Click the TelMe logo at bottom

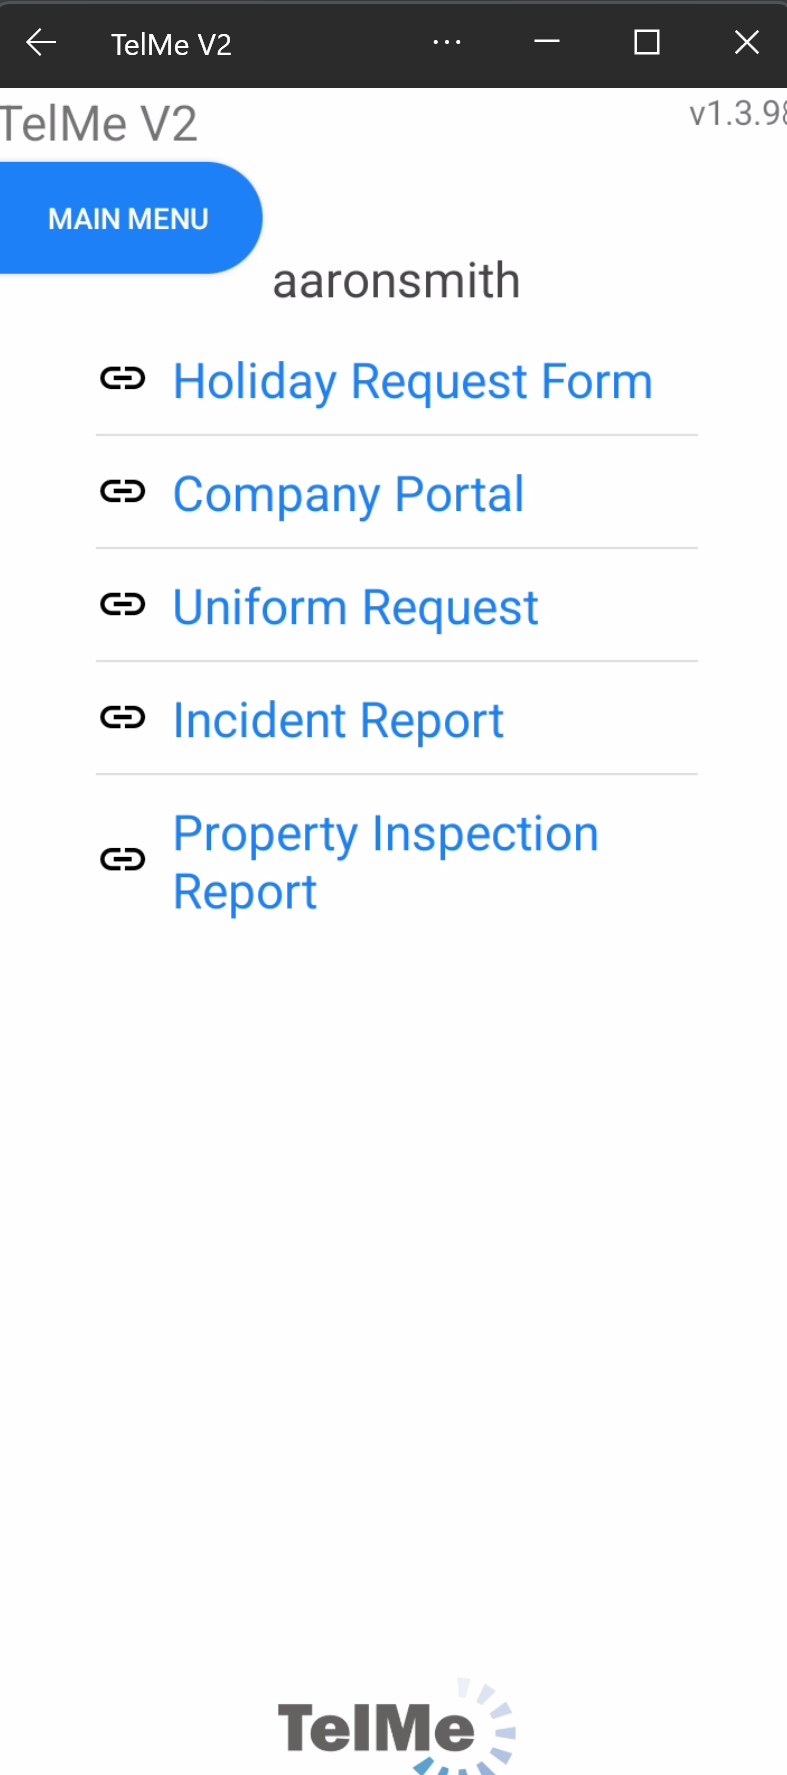point(395,1728)
